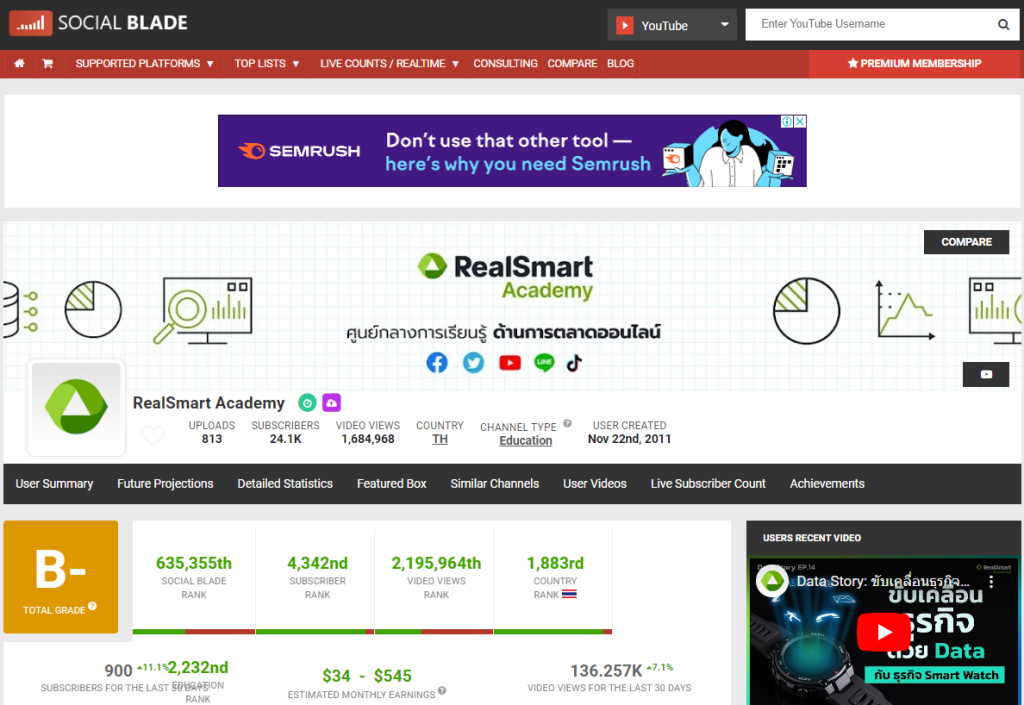Open the Detailed Statistics tab
Image resolution: width=1024 pixels, height=705 pixels.
click(285, 483)
